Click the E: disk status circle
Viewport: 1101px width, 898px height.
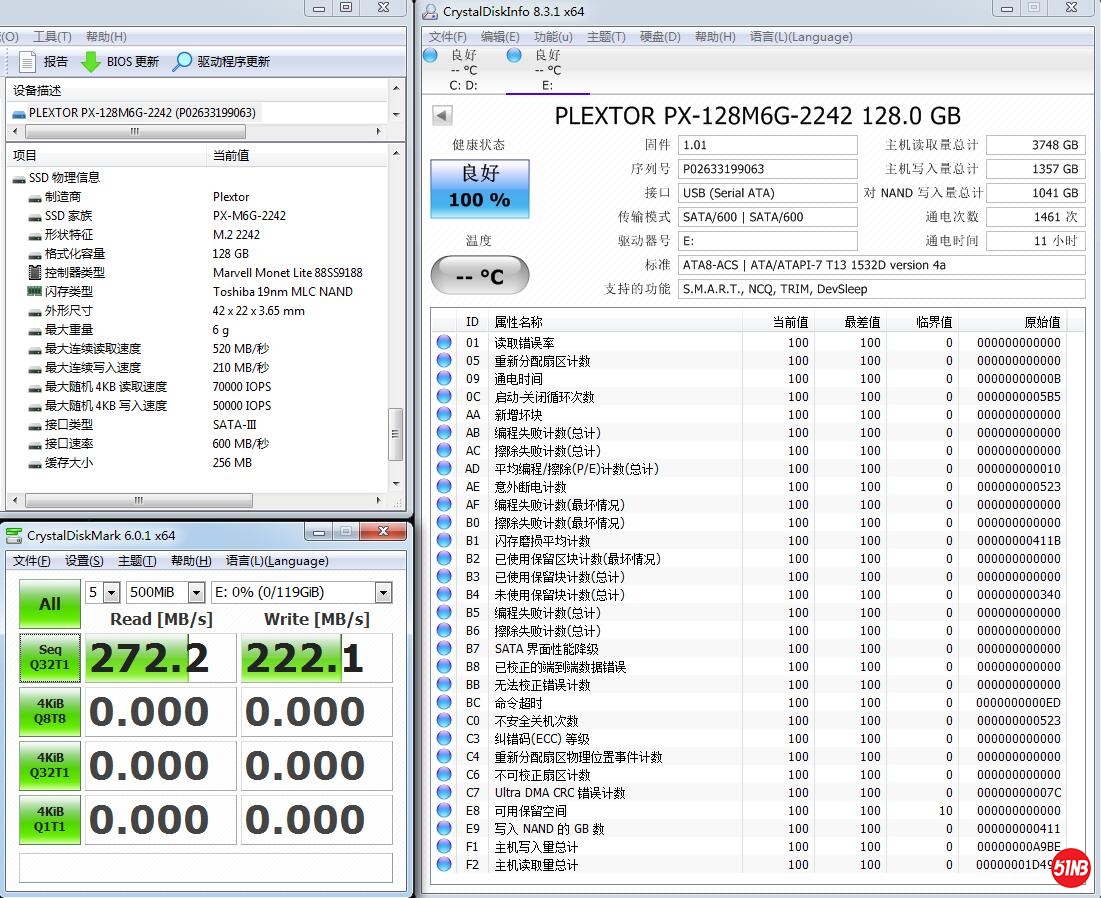point(514,55)
